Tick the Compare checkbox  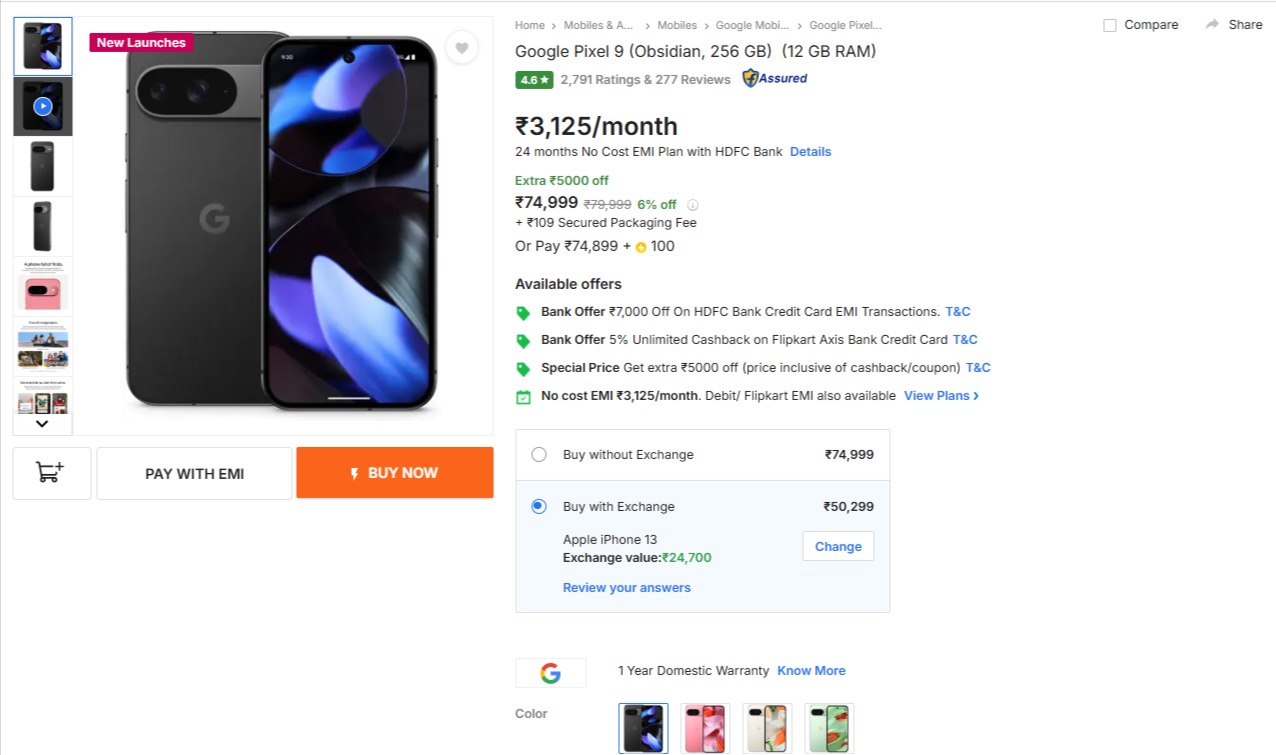tap(1110, 25)
